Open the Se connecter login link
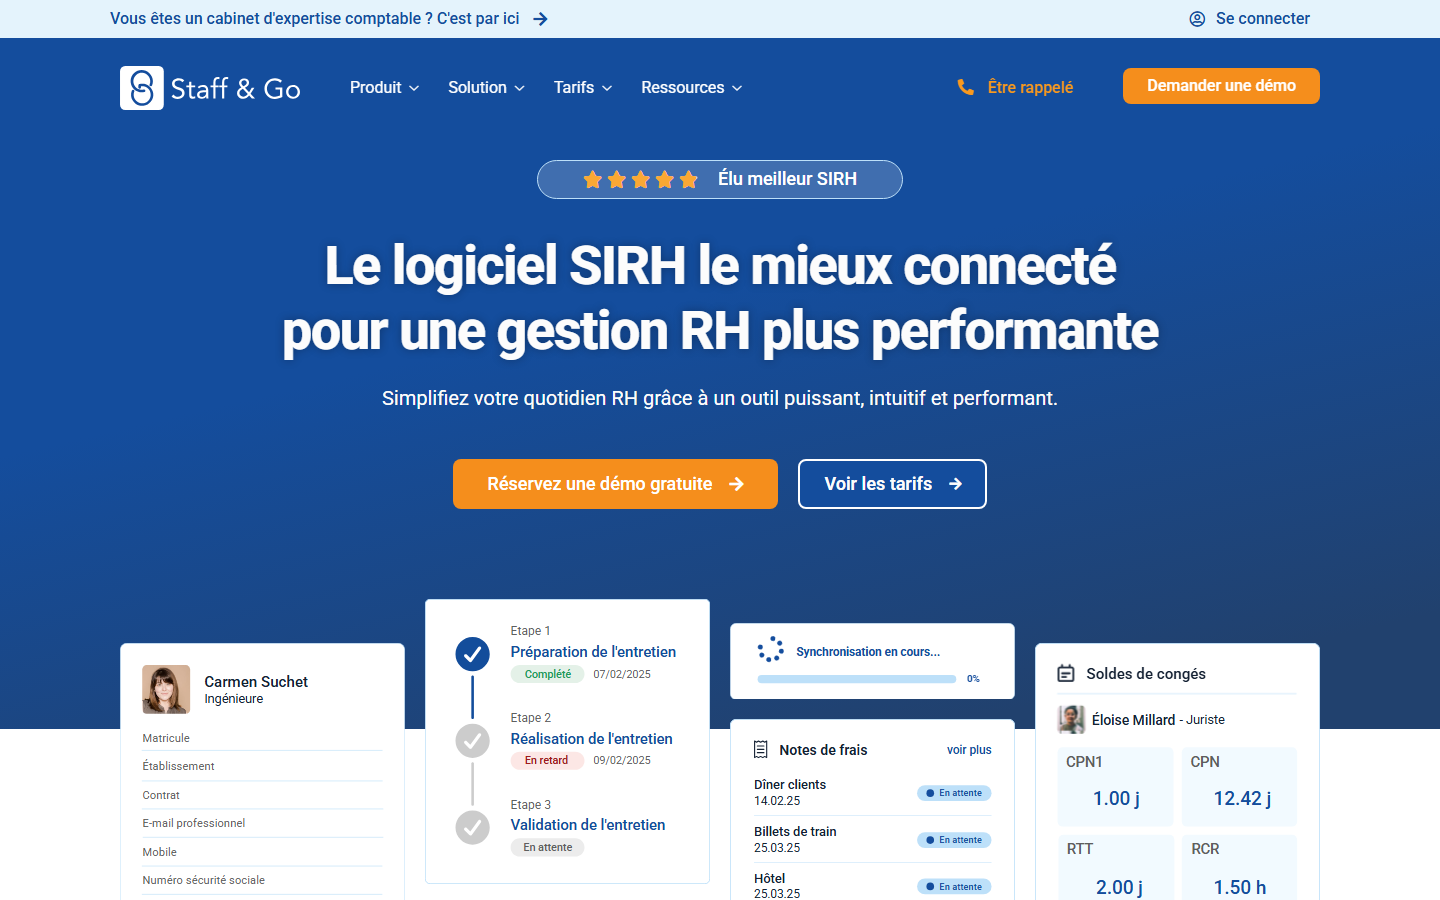Viewport: 1440px width, 900px height. click(x=1249, y=19)
